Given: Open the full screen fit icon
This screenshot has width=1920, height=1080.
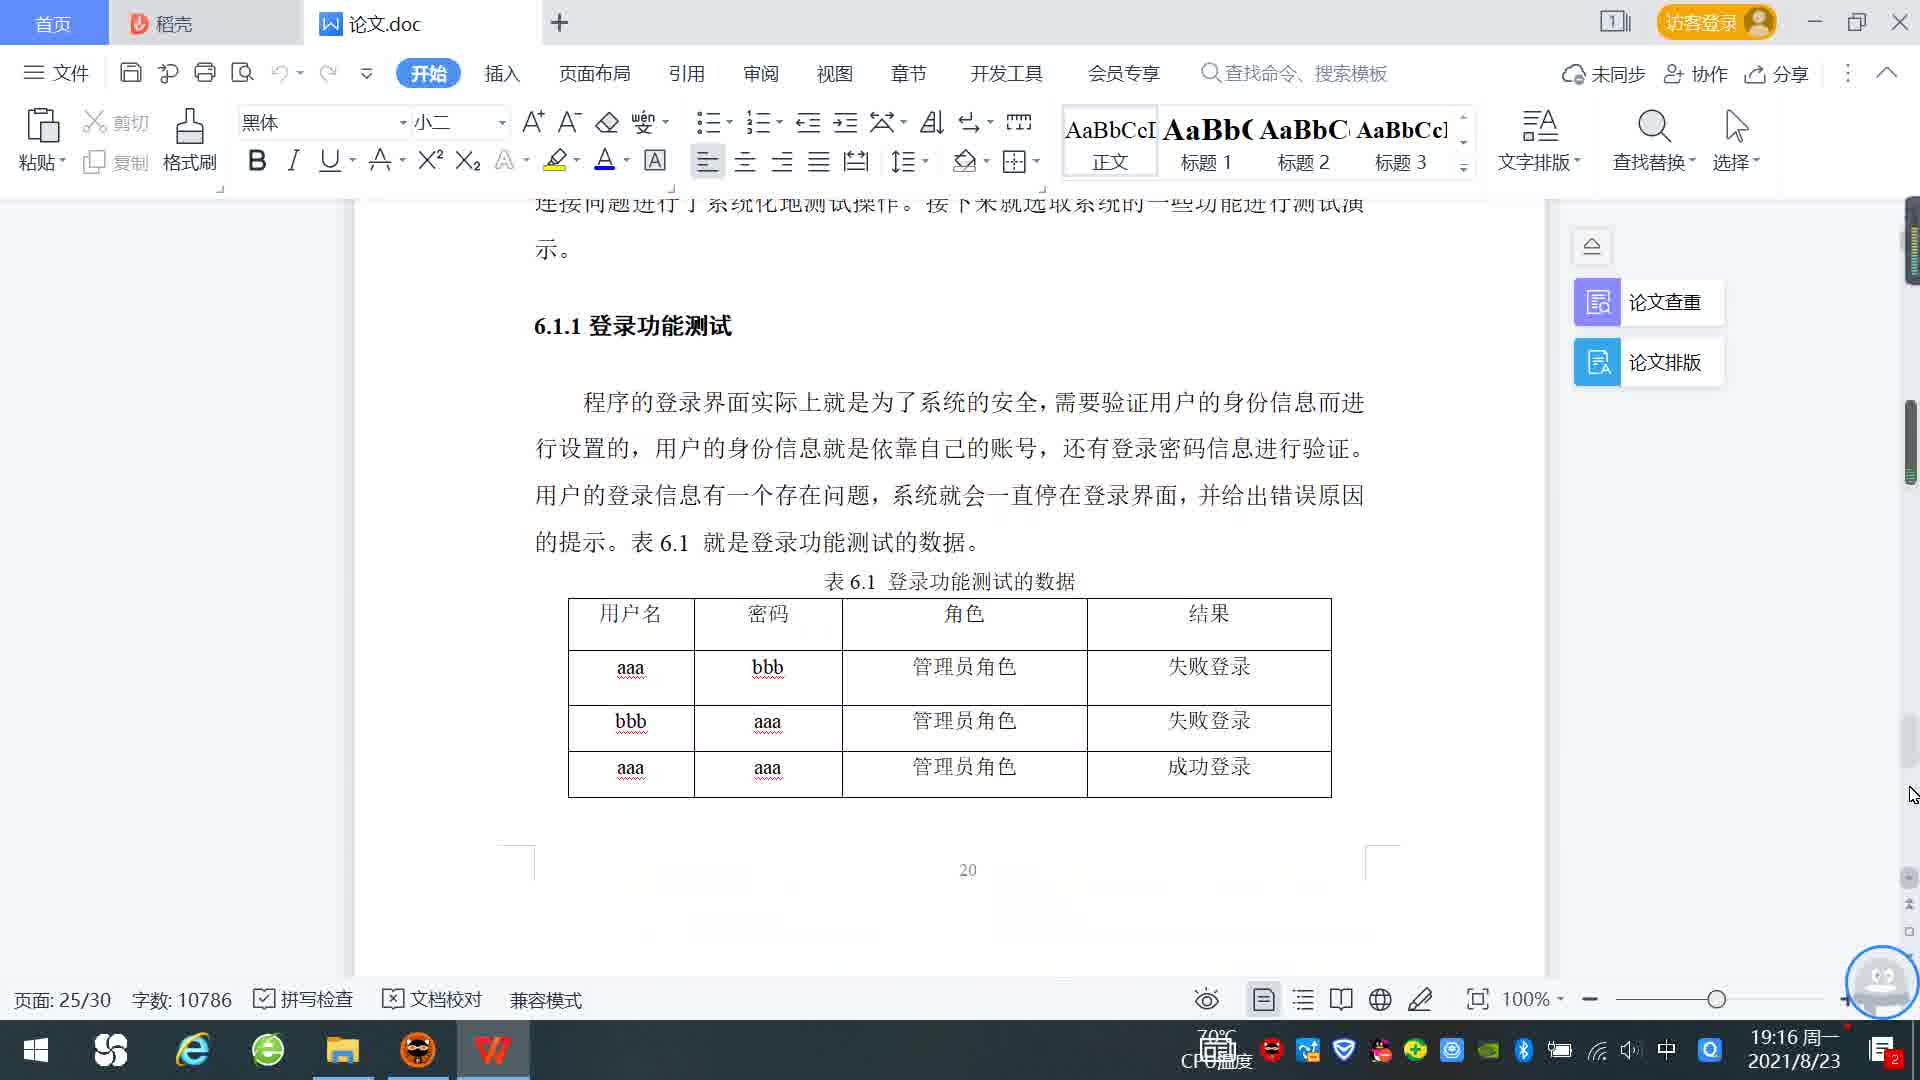Looking at the screenshot, I should pyautogui.click(x=1477, y=999).
